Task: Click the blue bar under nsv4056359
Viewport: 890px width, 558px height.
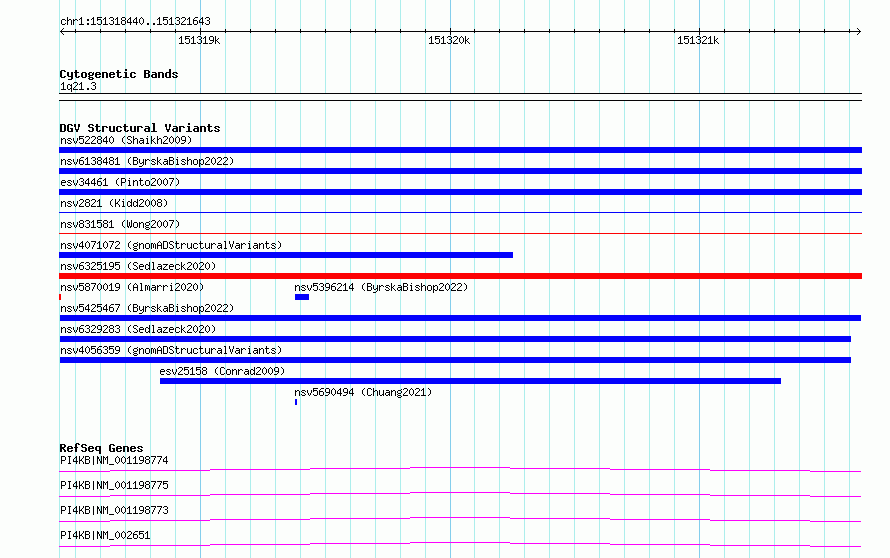Action: point(455,360)
